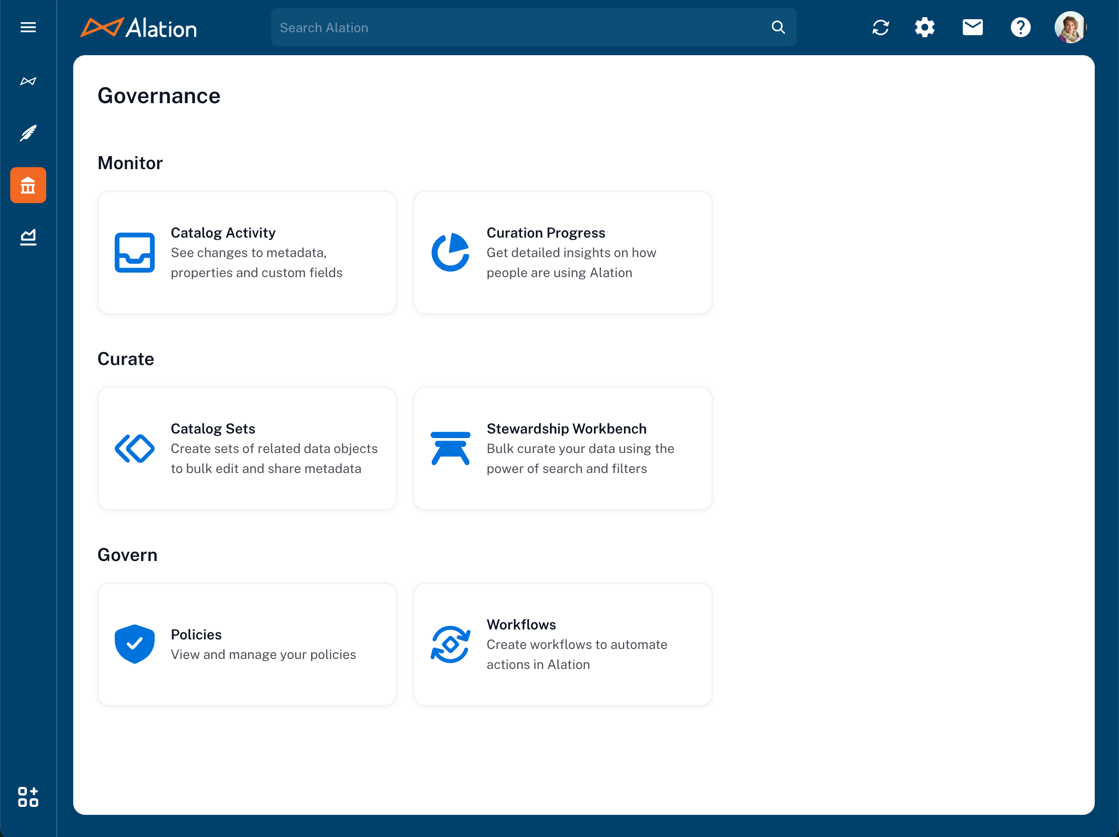Open the Help question mark icon
The image size is (1119, 837).
click(x=1021, y=27)
